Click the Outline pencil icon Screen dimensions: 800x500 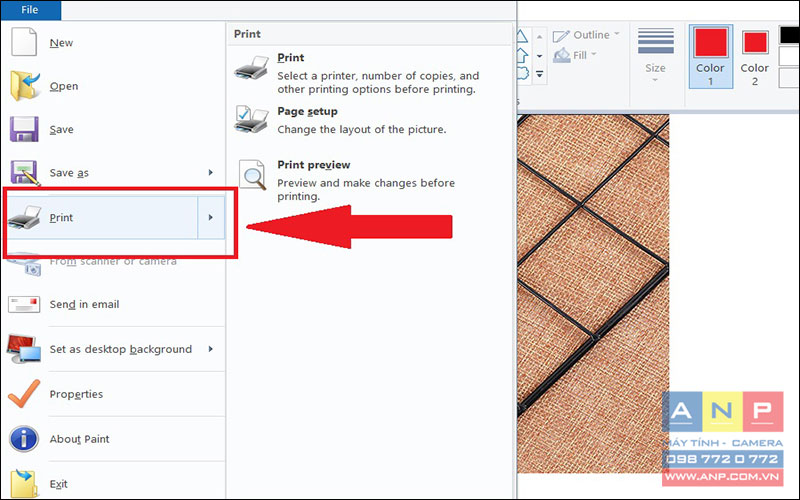click(x=561, y=36)
